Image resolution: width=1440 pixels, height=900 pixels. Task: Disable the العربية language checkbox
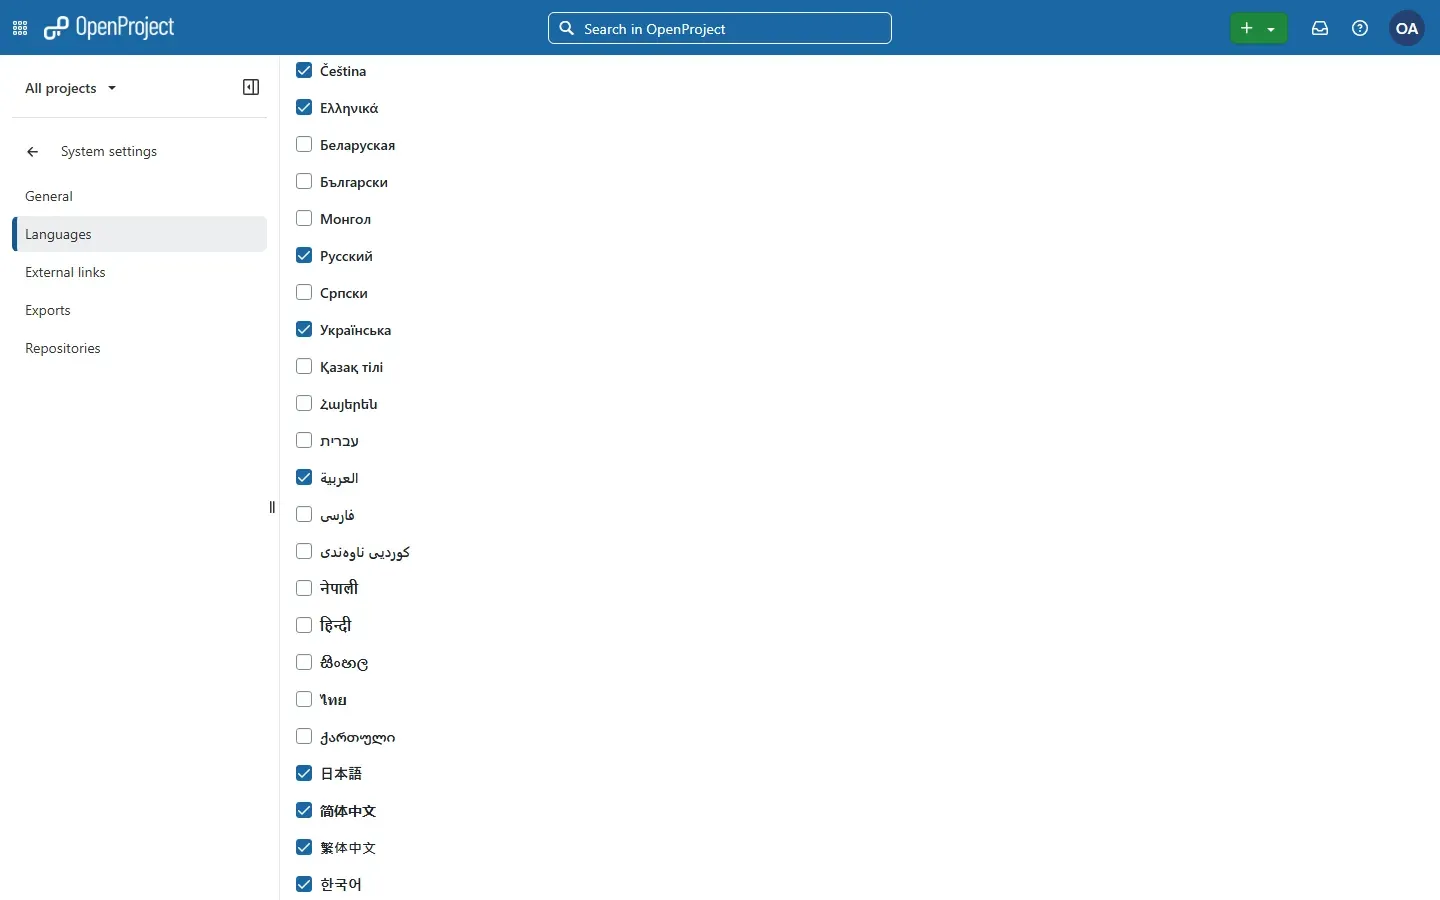pyautogui.click(x=304, y=477)
